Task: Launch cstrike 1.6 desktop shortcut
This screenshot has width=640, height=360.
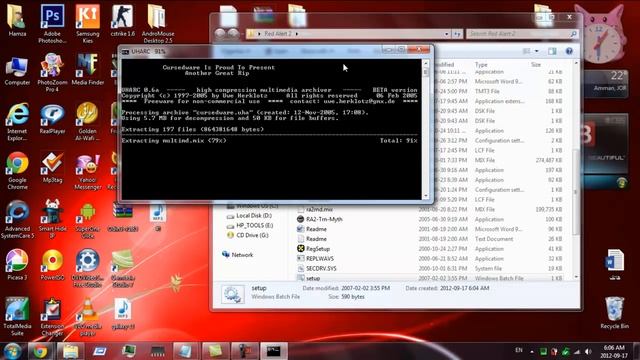Action: (122, 21)
